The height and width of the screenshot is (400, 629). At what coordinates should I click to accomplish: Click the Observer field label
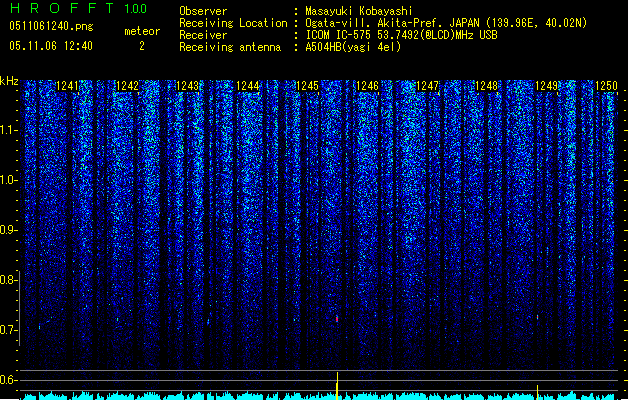203,11
